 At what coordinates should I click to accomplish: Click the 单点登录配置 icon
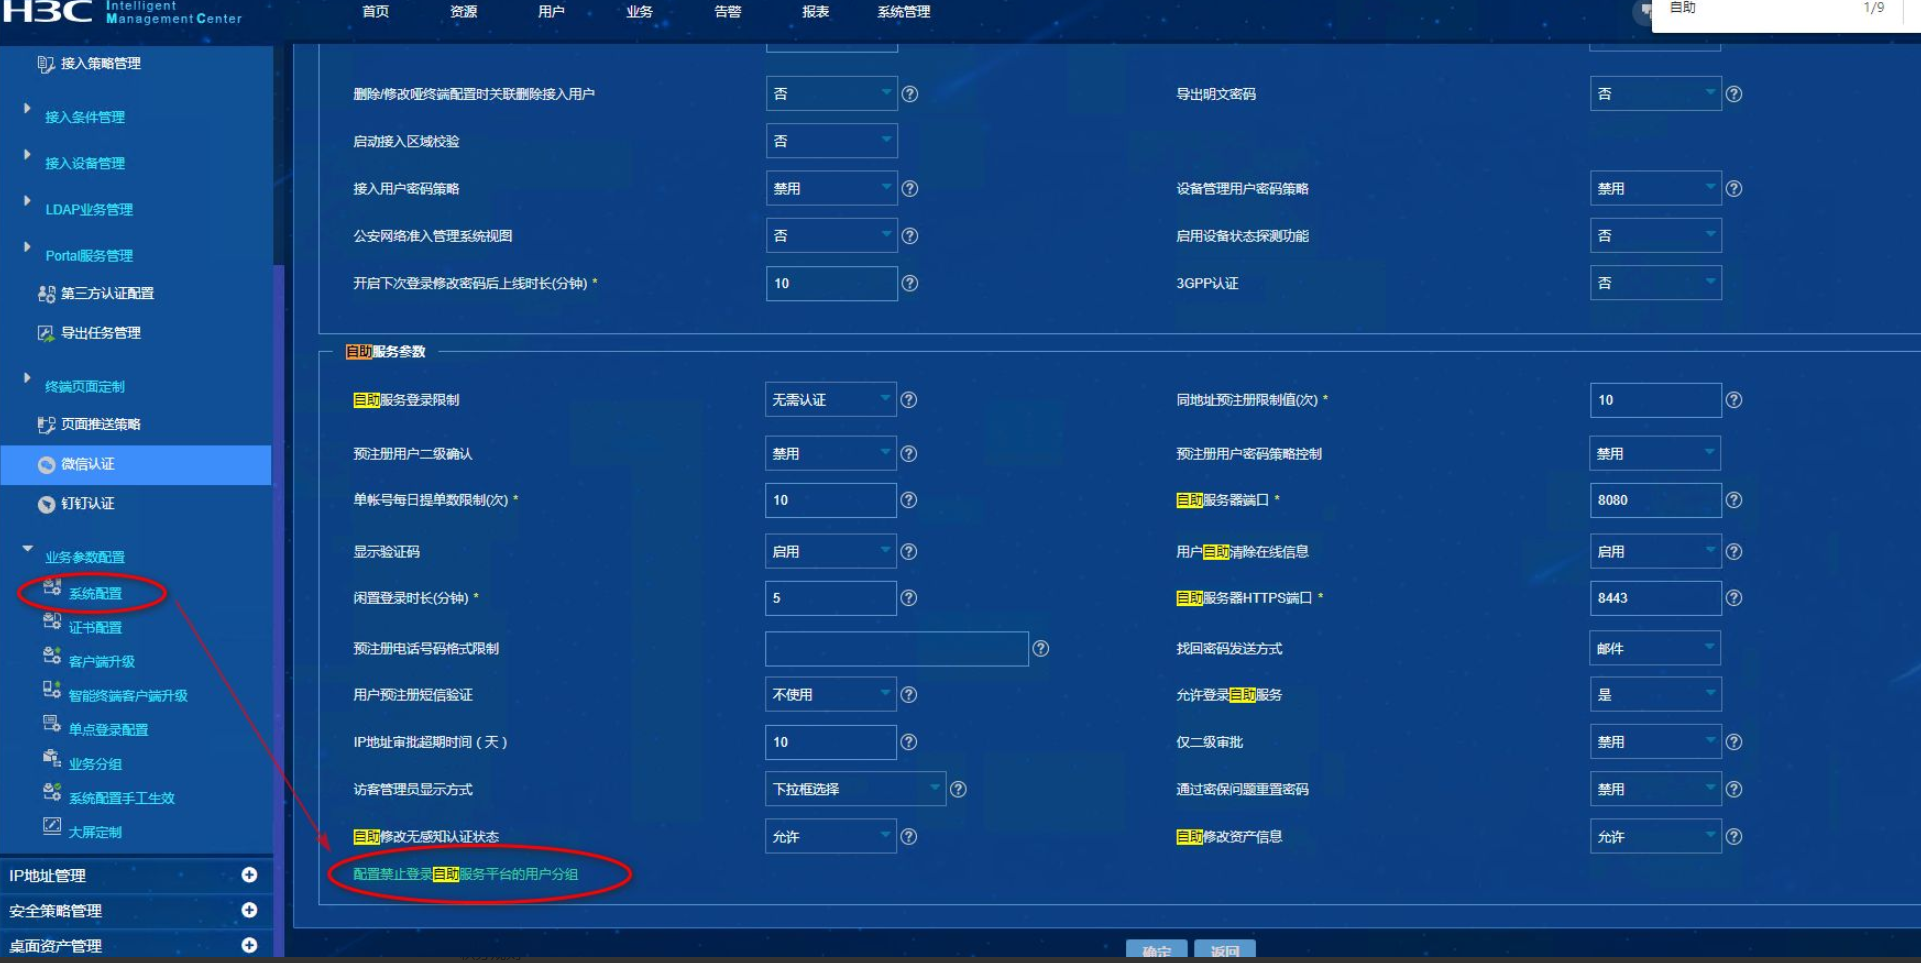tap(52, 724)
